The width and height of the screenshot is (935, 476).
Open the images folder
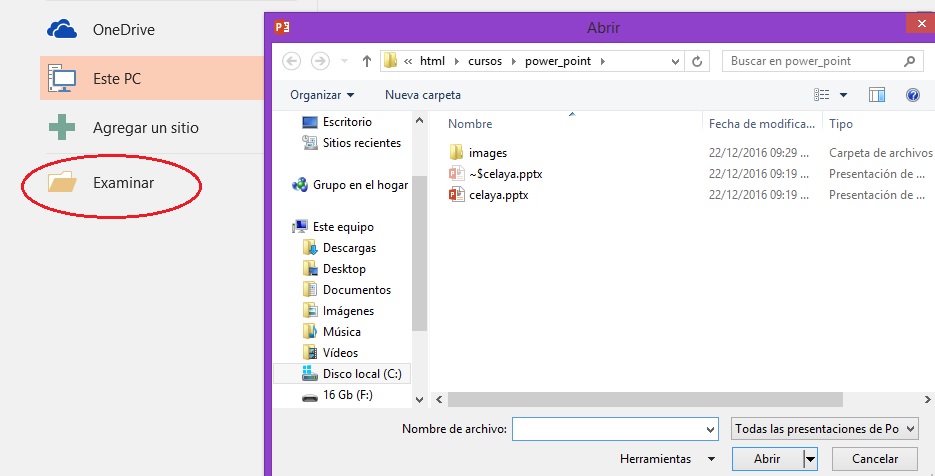click(x=487, y=153)
